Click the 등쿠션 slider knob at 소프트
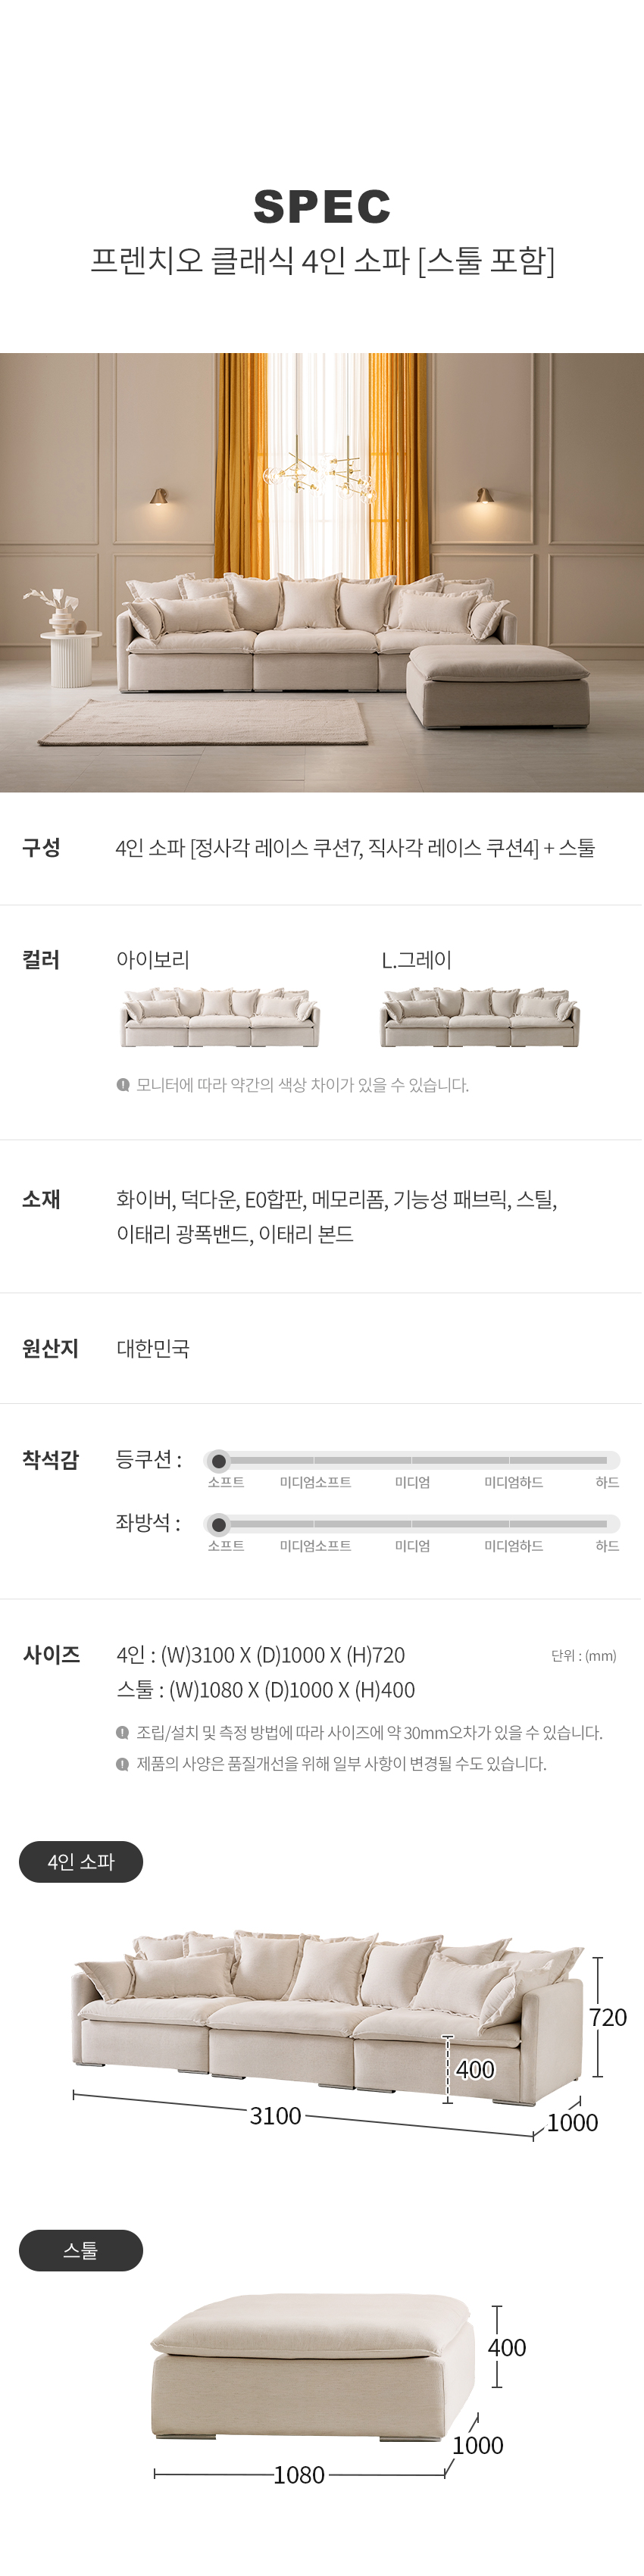This screenshot has width=644, height=2576. click(219, 1461)
